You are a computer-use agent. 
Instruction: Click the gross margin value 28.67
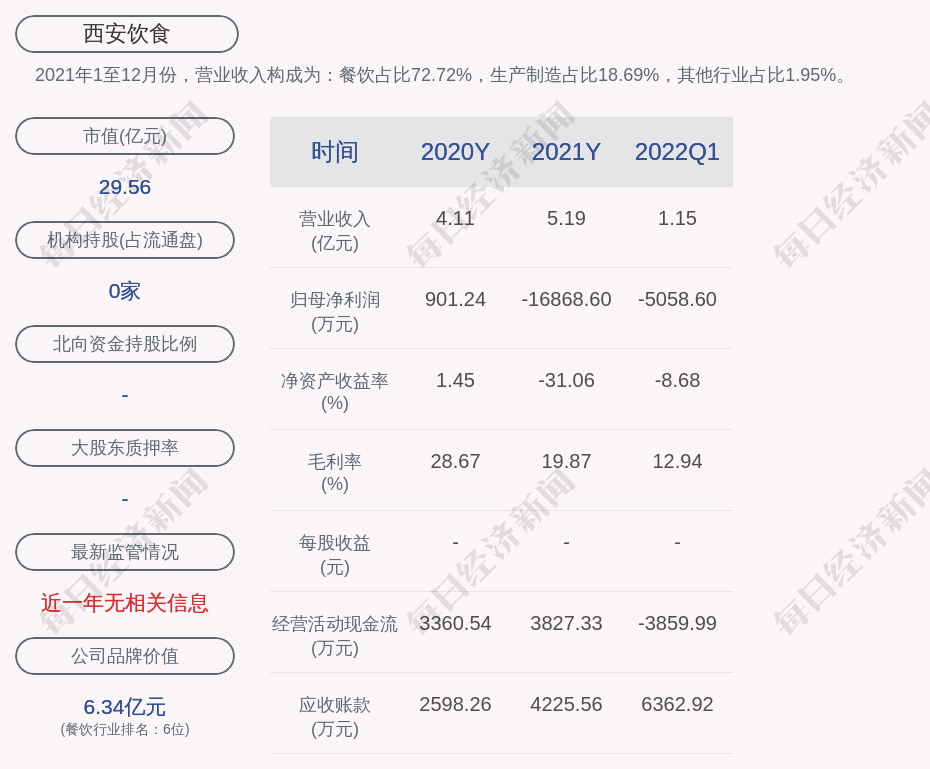tap(455, 461)
